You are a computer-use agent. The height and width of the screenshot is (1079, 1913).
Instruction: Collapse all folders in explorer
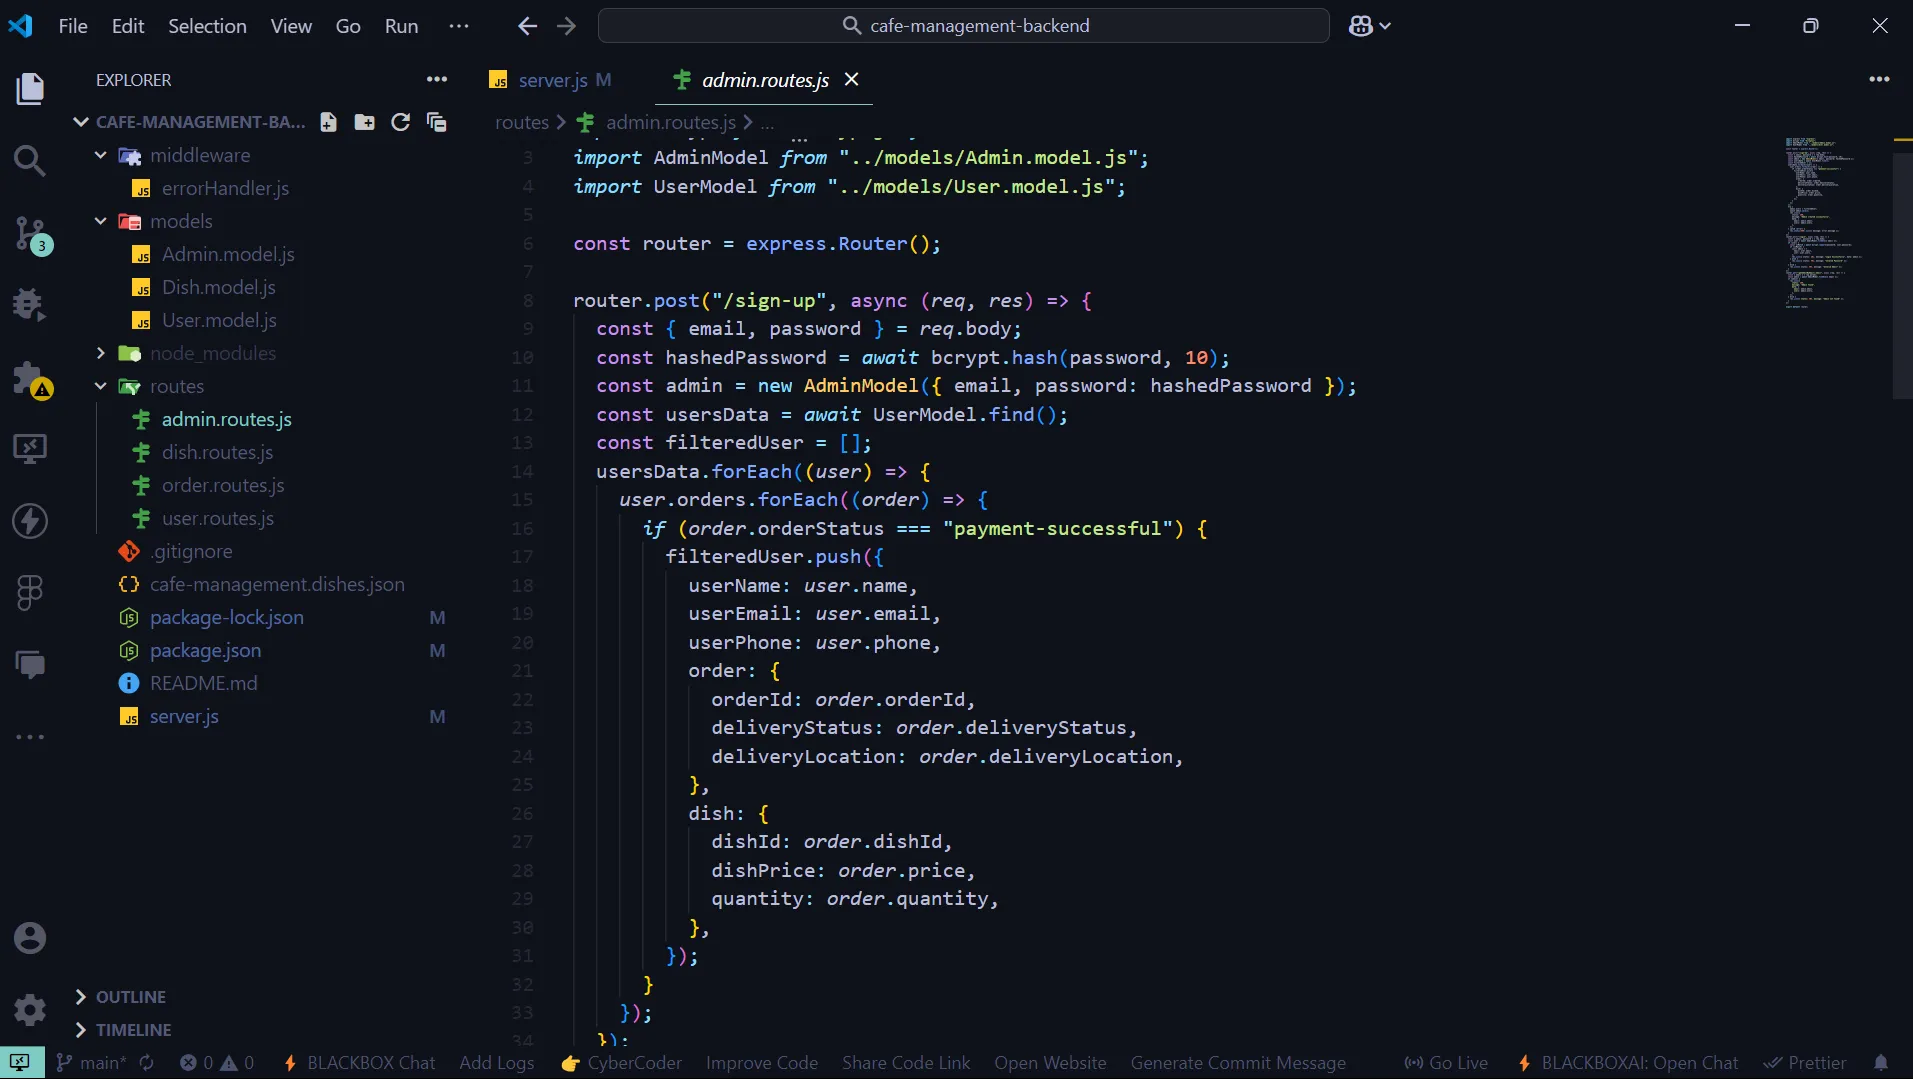coord(436,122)
